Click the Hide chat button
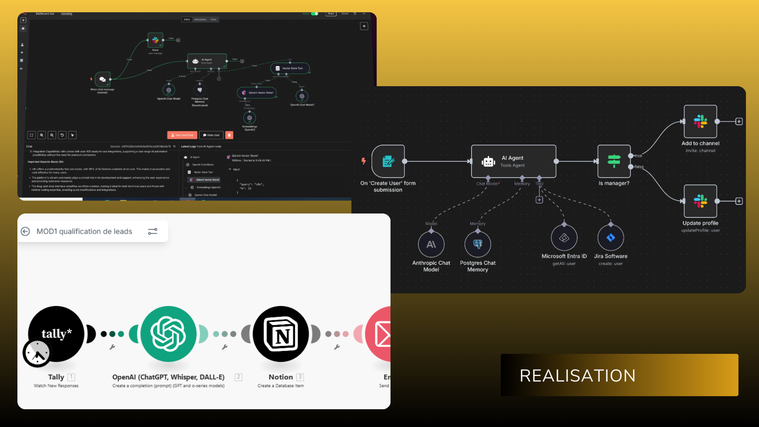The height and width of the screenshot is (427, 759). (211, 135)
